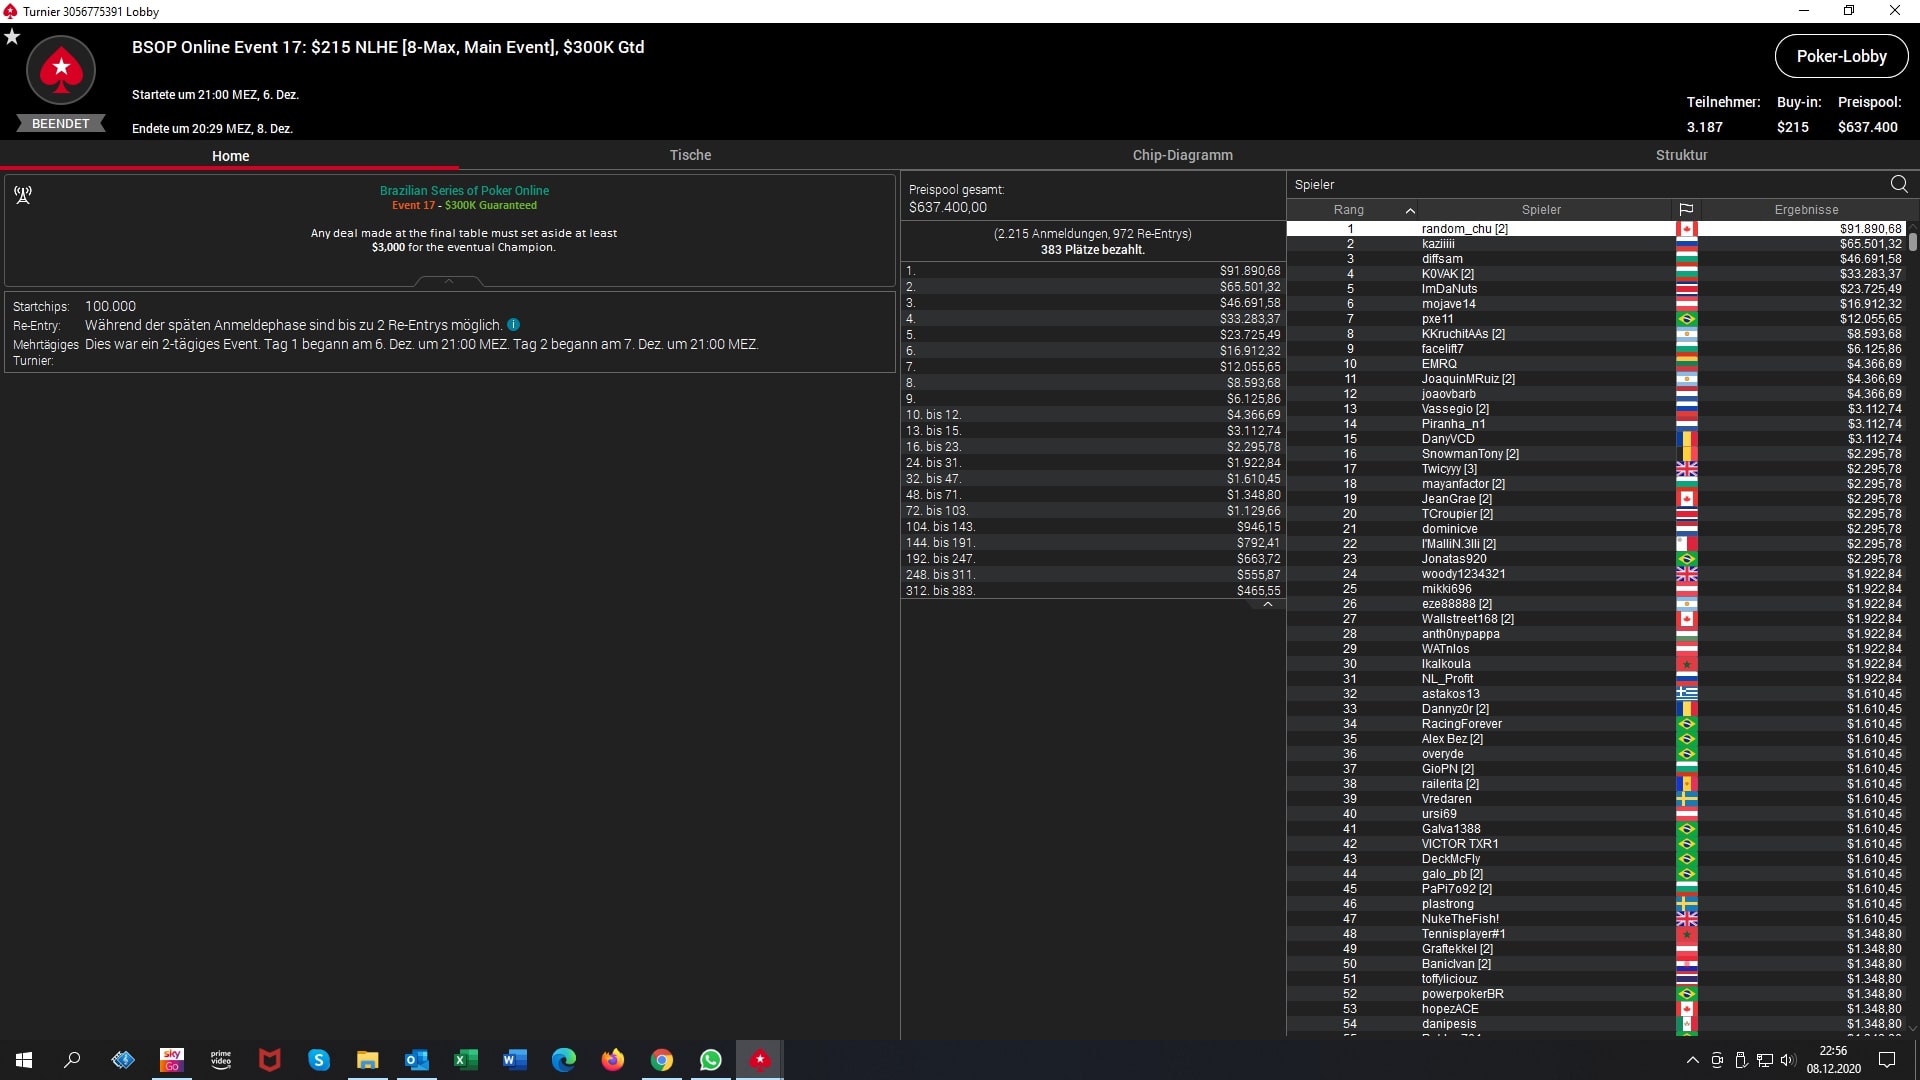Screen dimensions: 1920x1080
Task: Toggle Rang column sort arrow
Action: coord(1410,210)
